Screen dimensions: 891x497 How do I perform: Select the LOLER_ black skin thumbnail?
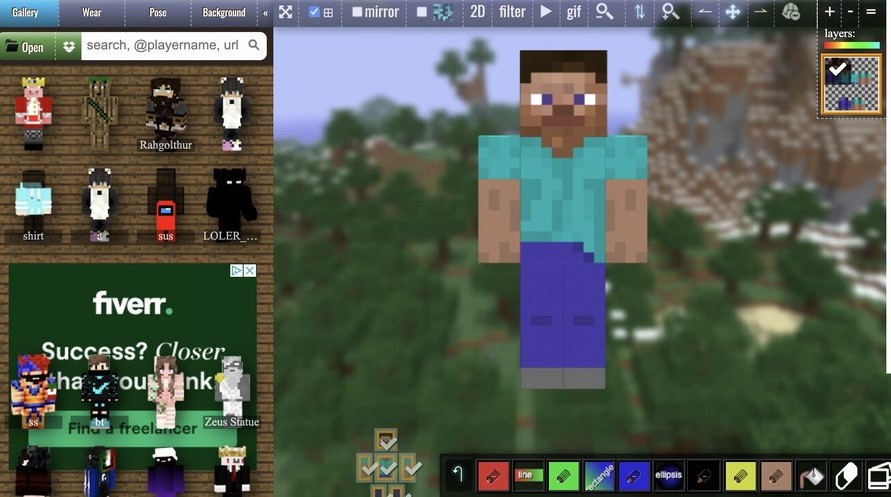tap(231, 206)
